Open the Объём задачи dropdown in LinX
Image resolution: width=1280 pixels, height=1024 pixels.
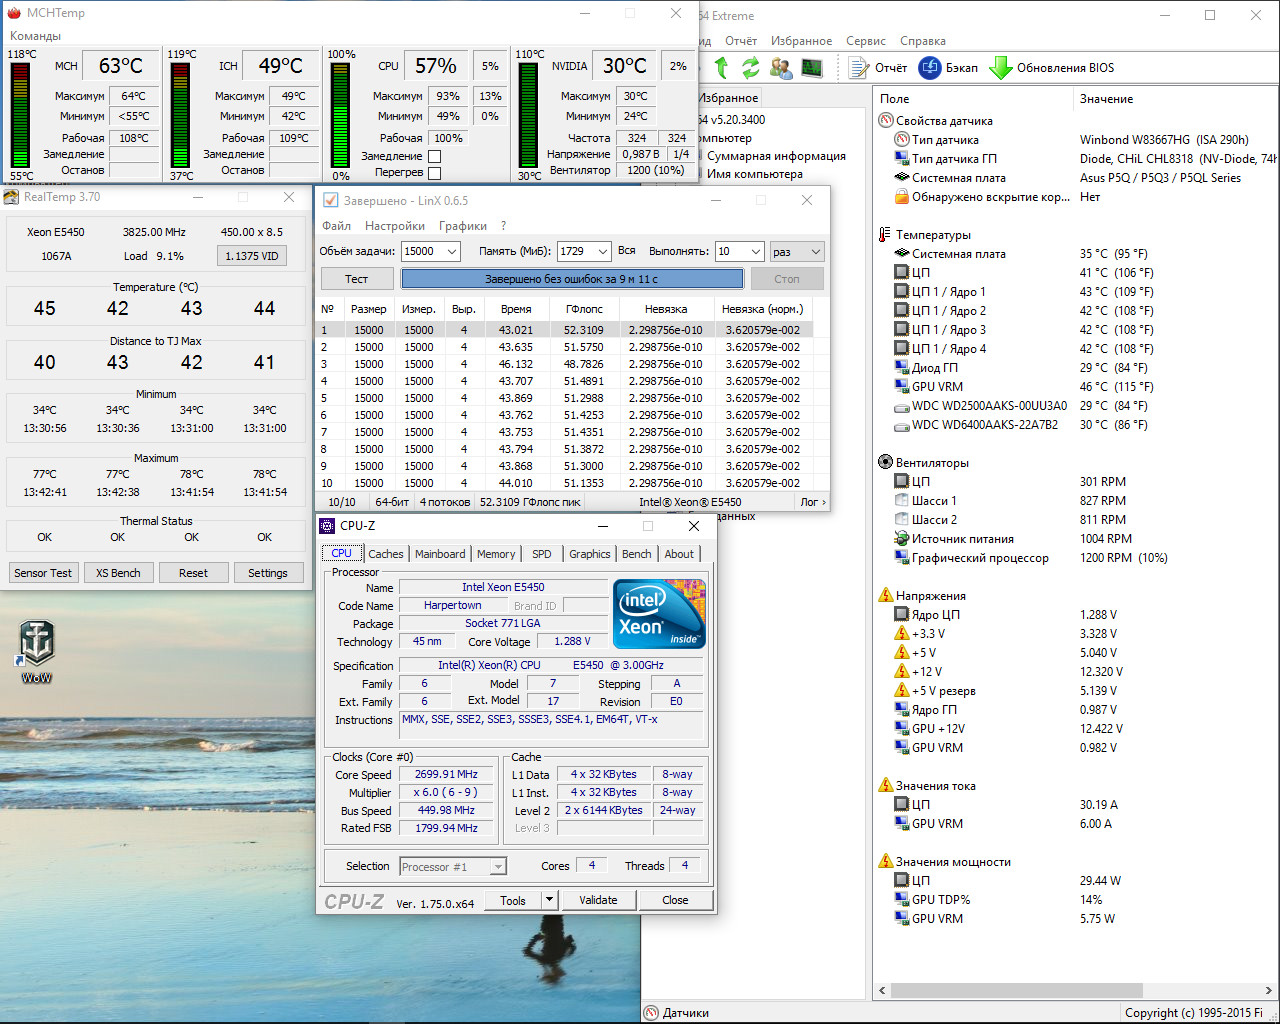(x=451, y=252)
